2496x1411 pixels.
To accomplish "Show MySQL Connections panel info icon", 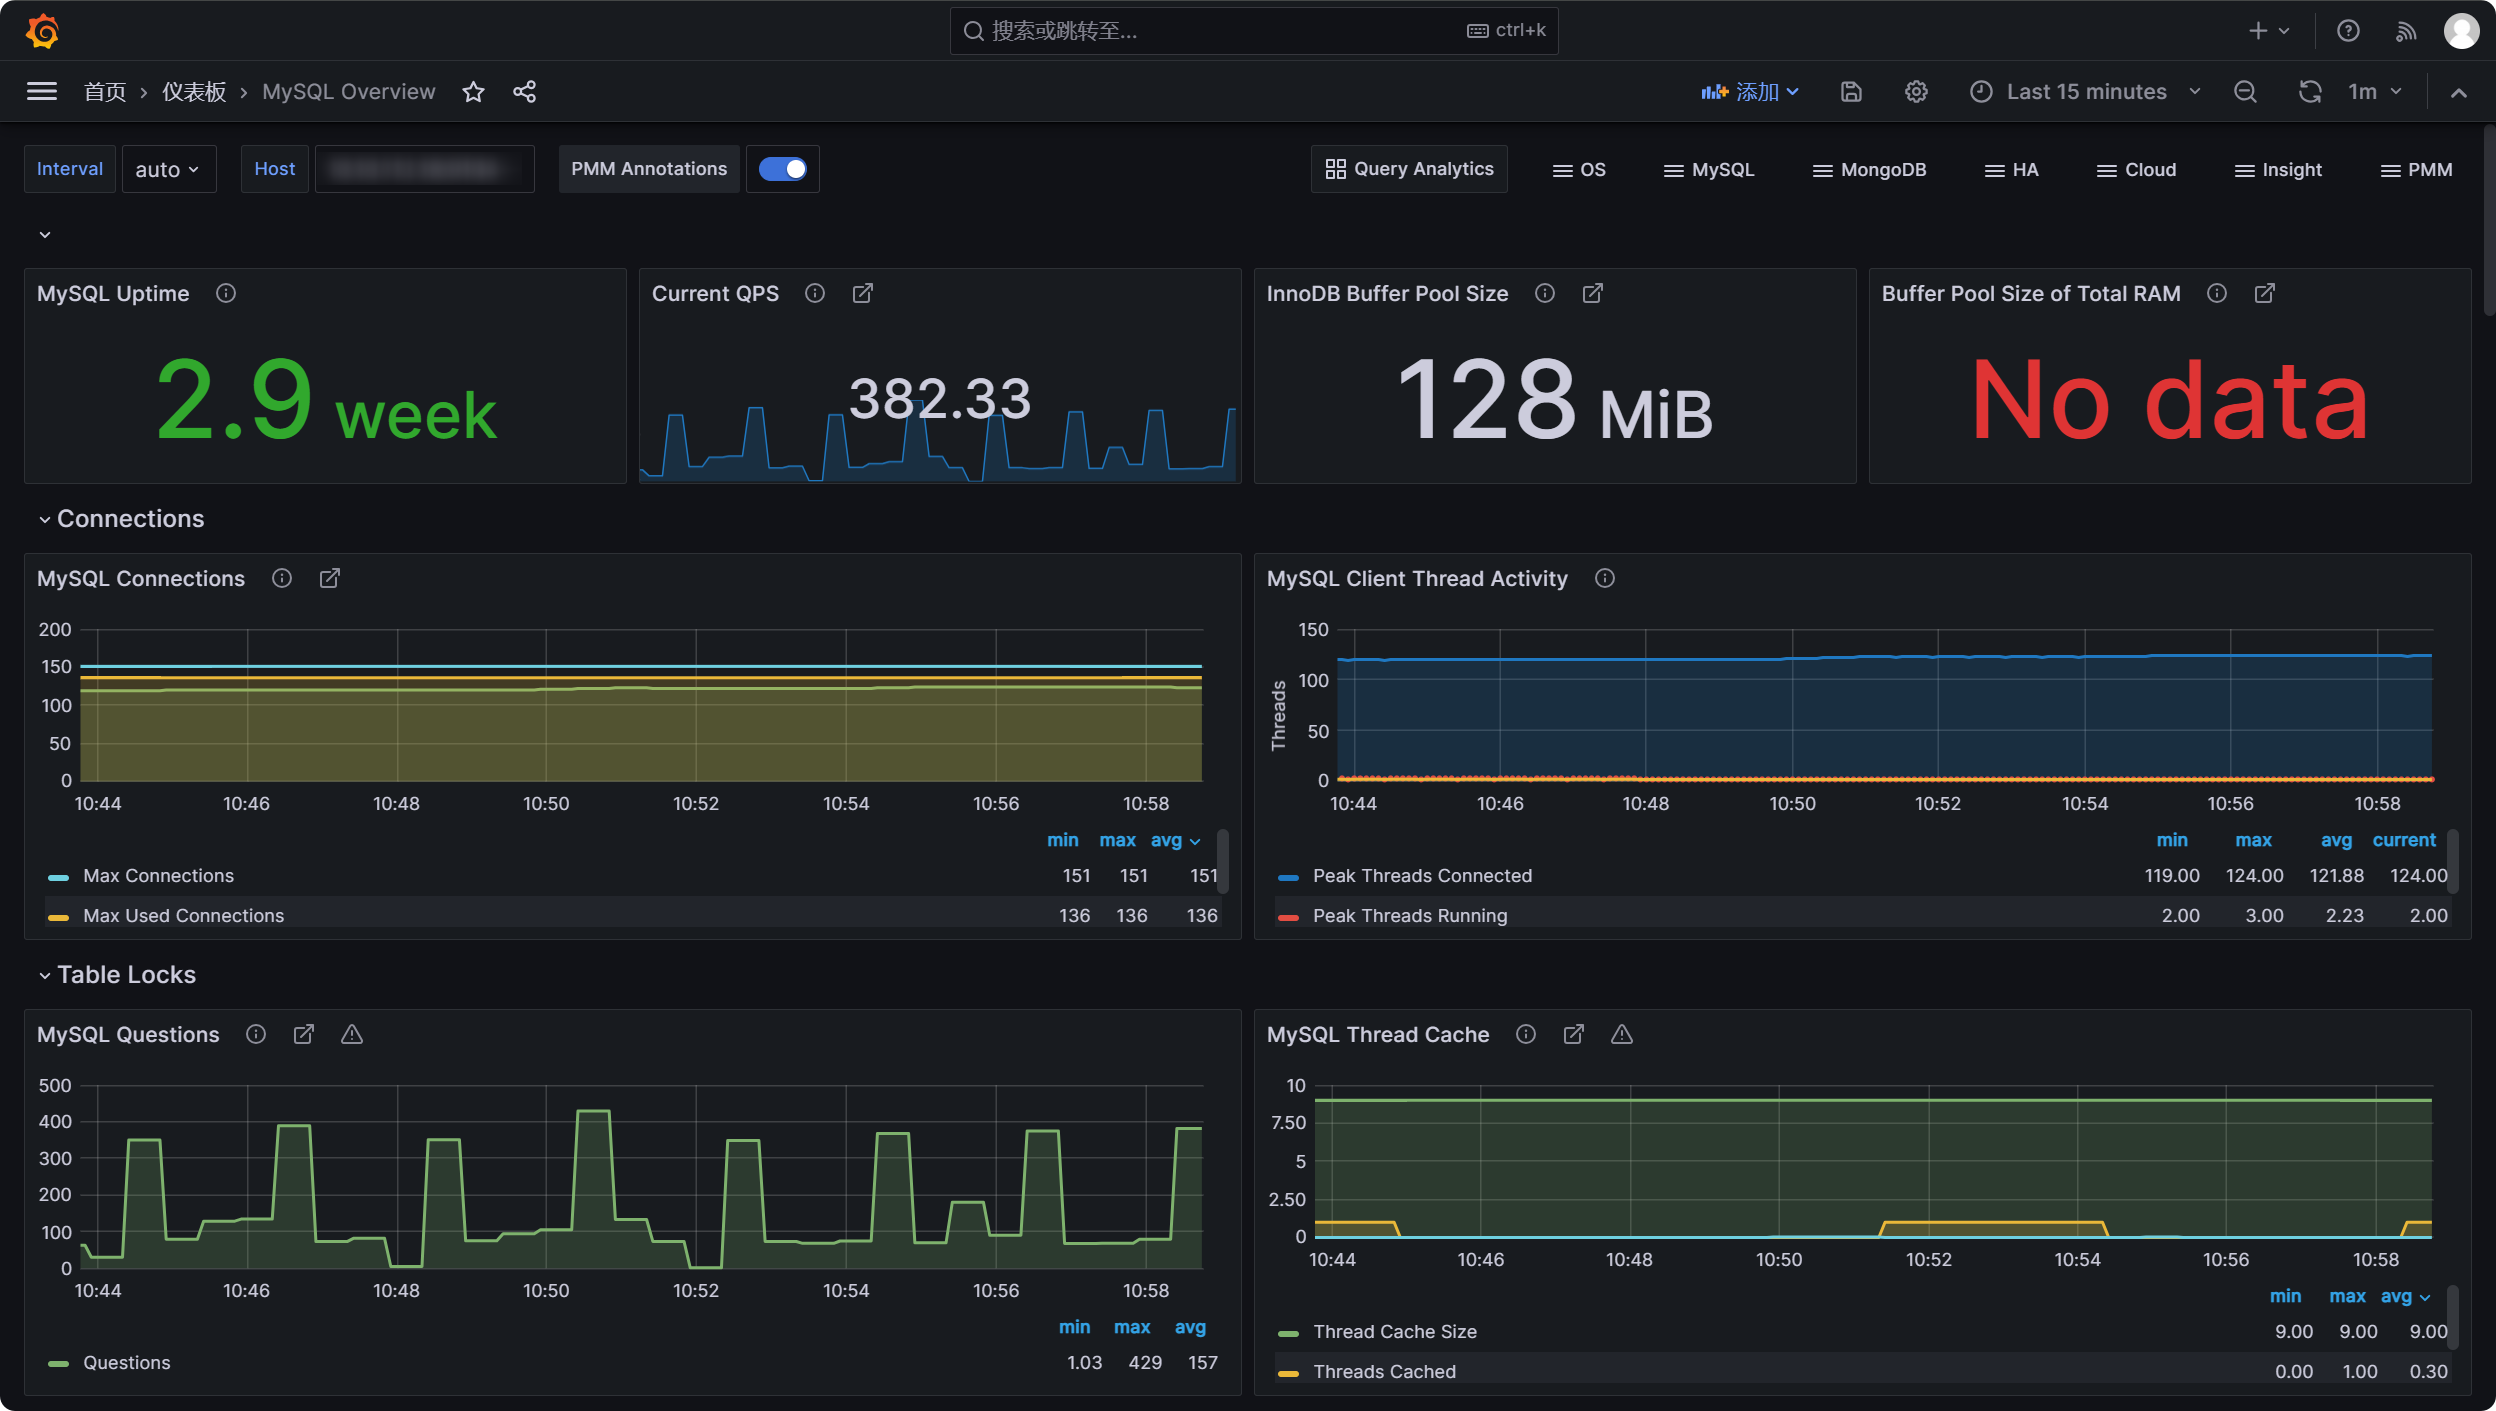I will click(282, 578).
